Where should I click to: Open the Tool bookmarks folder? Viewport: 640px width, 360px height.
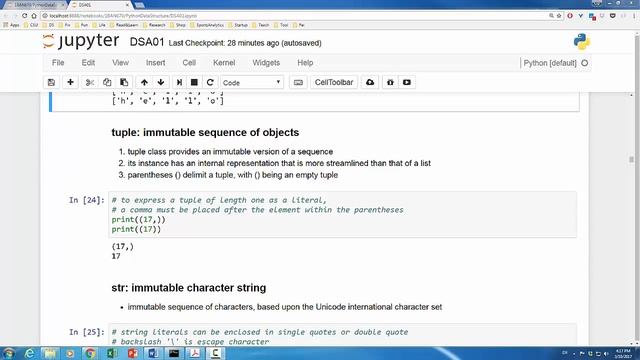click(x=281, y=25)
